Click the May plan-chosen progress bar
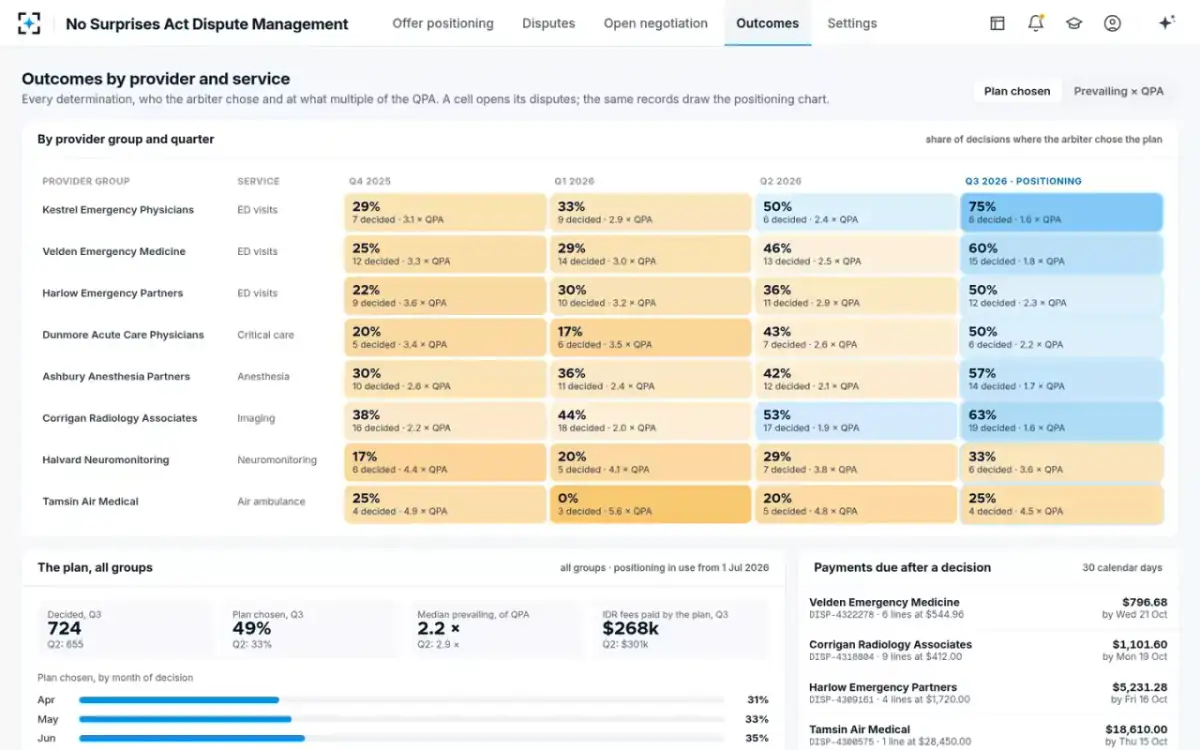The image size is (1200, 750). coord(401,719)
